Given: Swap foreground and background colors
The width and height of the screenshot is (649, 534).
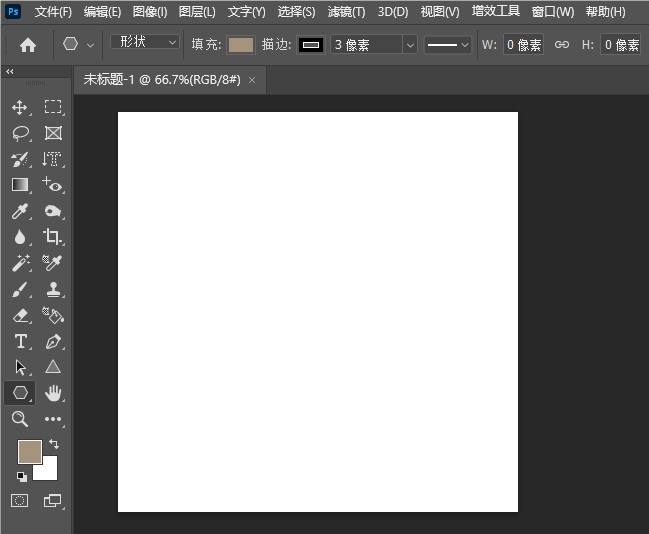Looking at the screenshot, I should coord(54,444).
